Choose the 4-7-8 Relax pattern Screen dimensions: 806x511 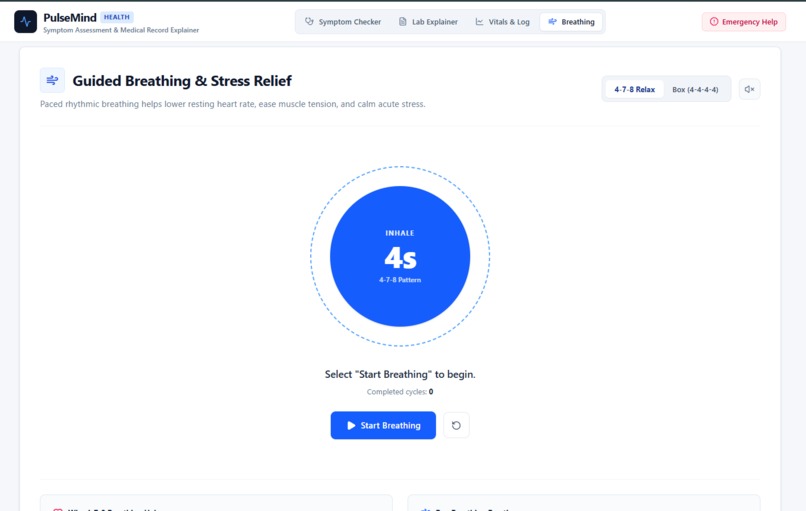[634, 89]
